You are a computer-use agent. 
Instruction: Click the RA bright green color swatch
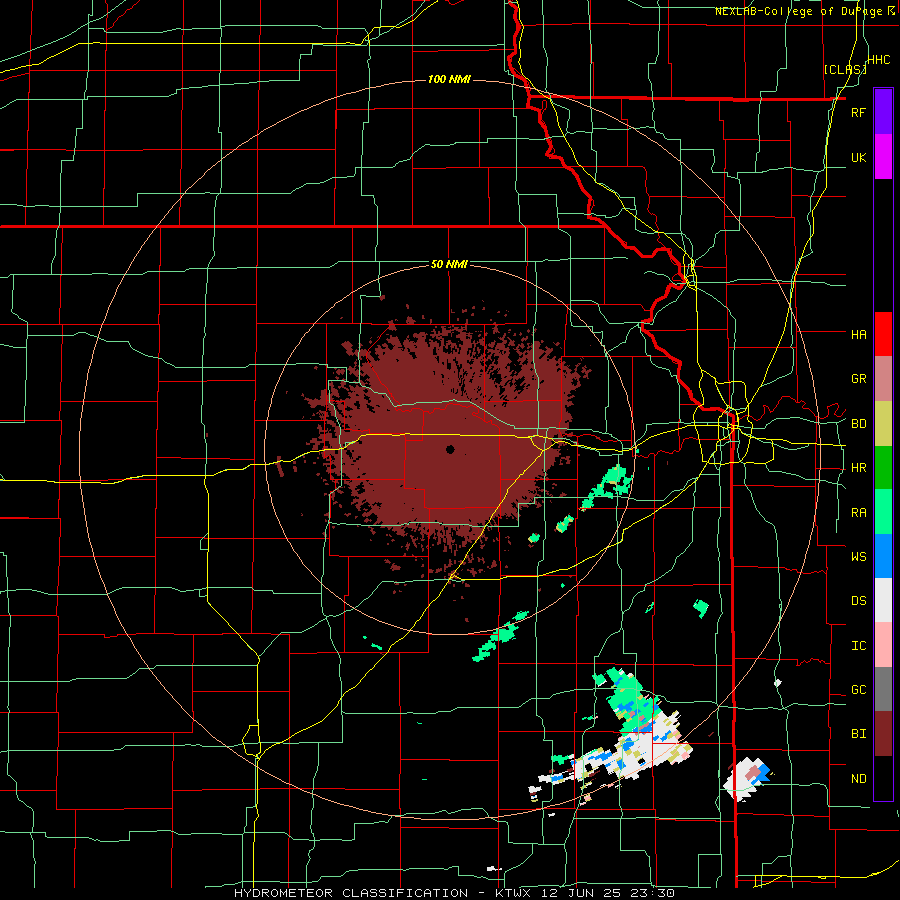pyautogui.click(x=883, y=512)
